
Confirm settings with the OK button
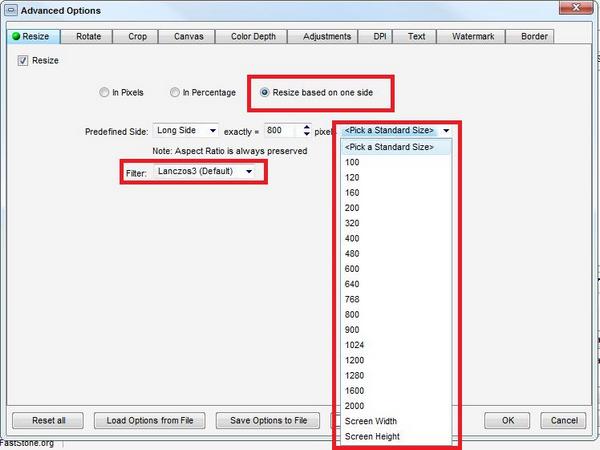[x=507, y=420]
